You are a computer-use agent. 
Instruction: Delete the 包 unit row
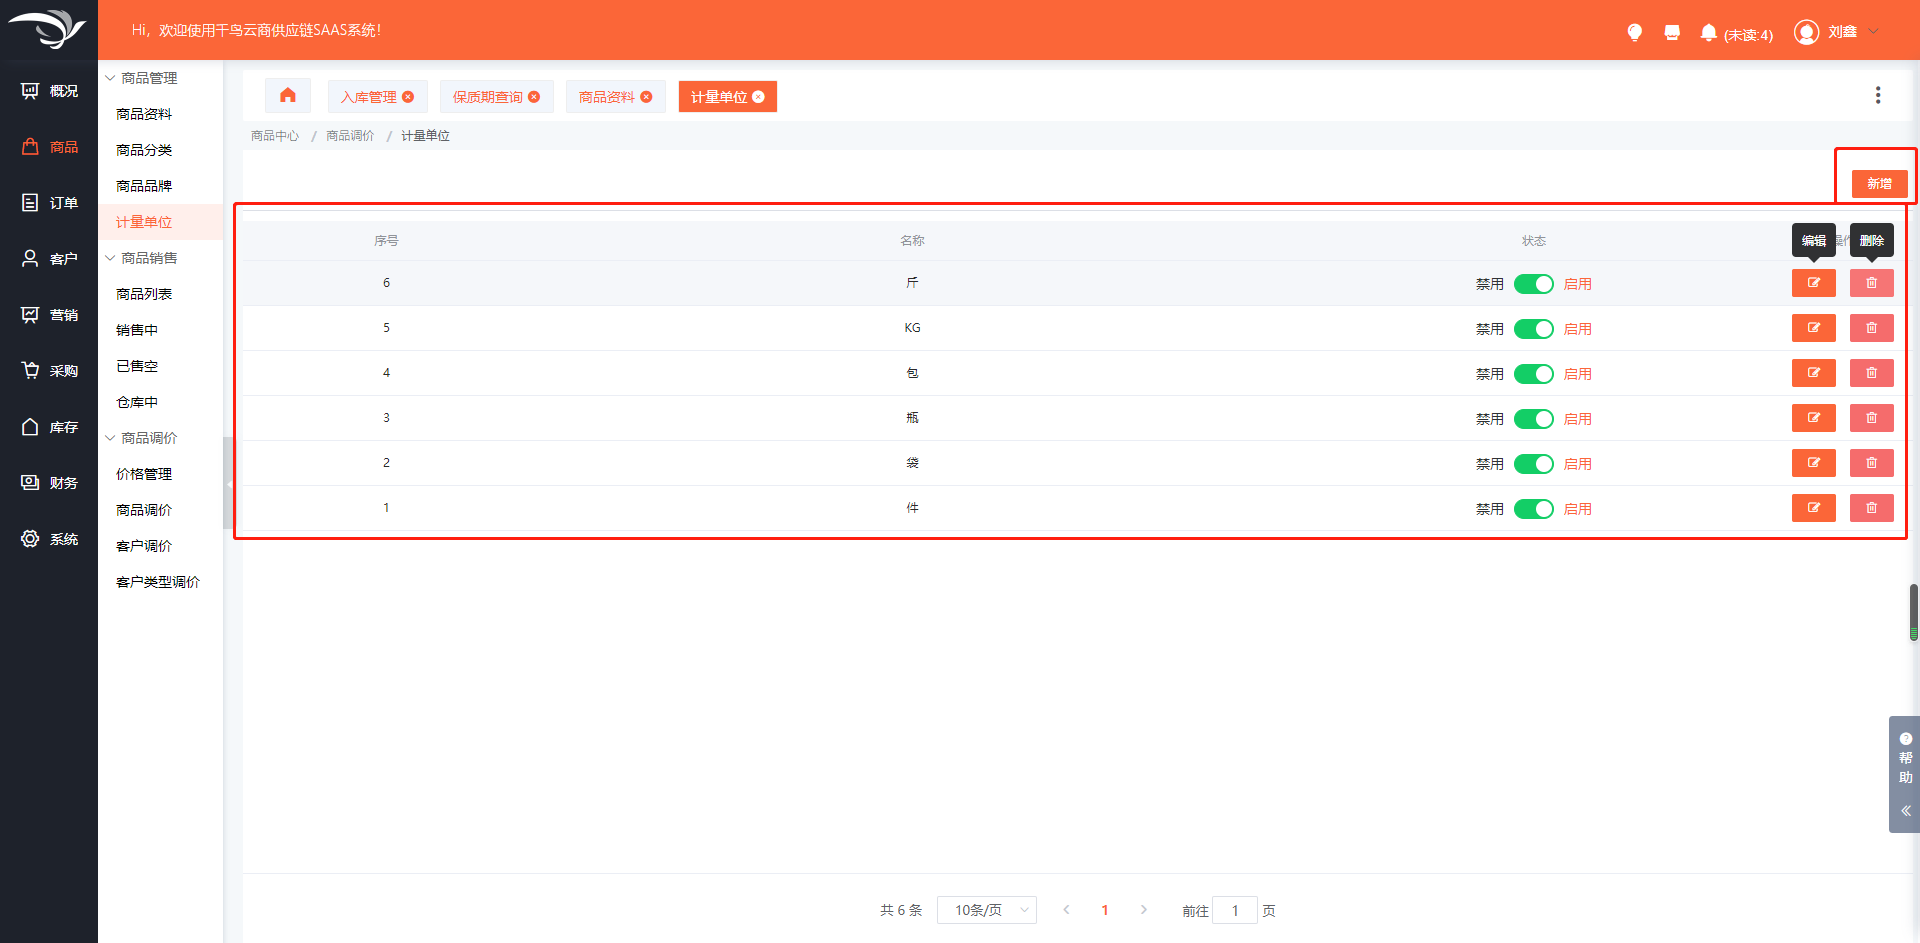tap(1871, 373)
